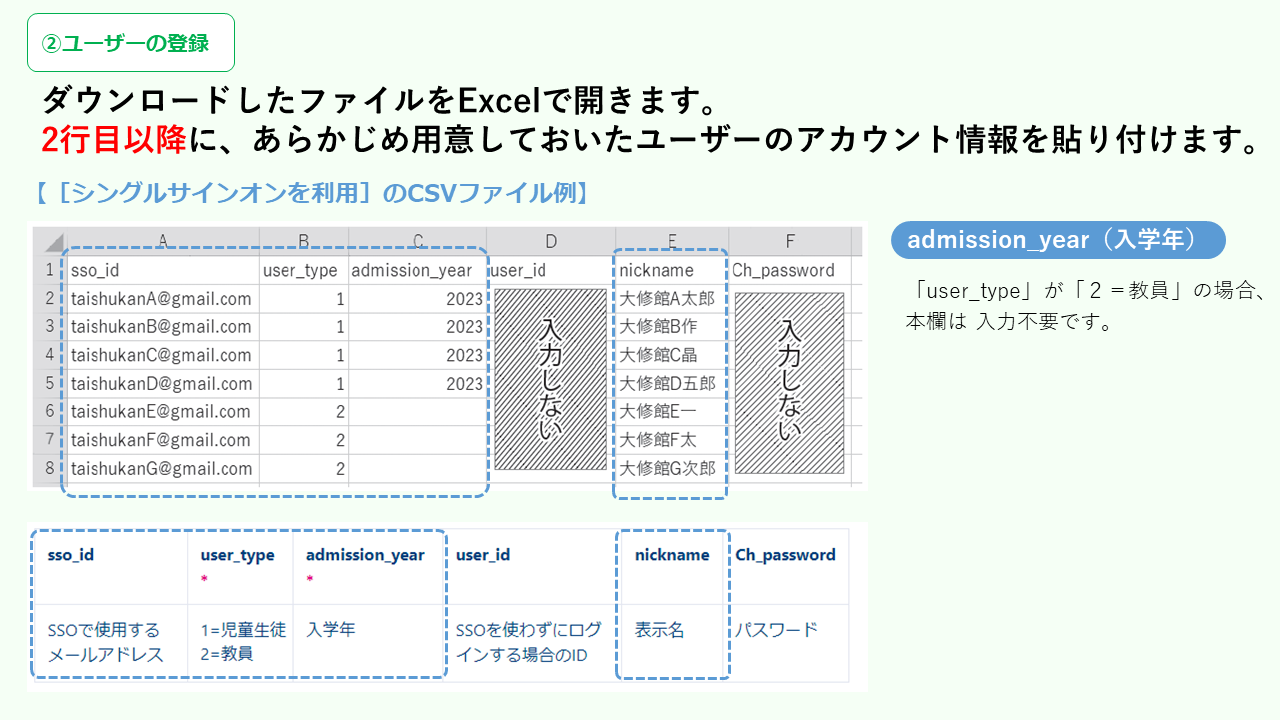
Task: Click the 1=児童生徒 2=教員 description
Action: tap(243, 642)
